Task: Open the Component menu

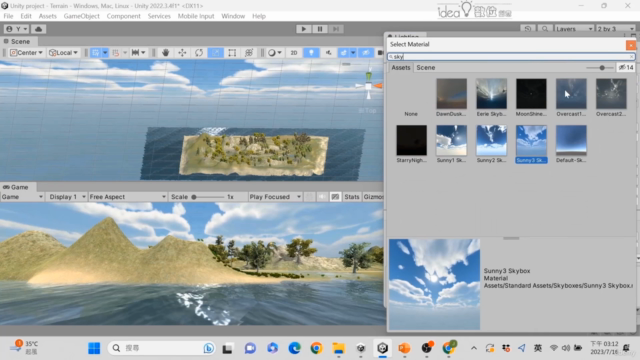Action: click(x=124, y=16)
